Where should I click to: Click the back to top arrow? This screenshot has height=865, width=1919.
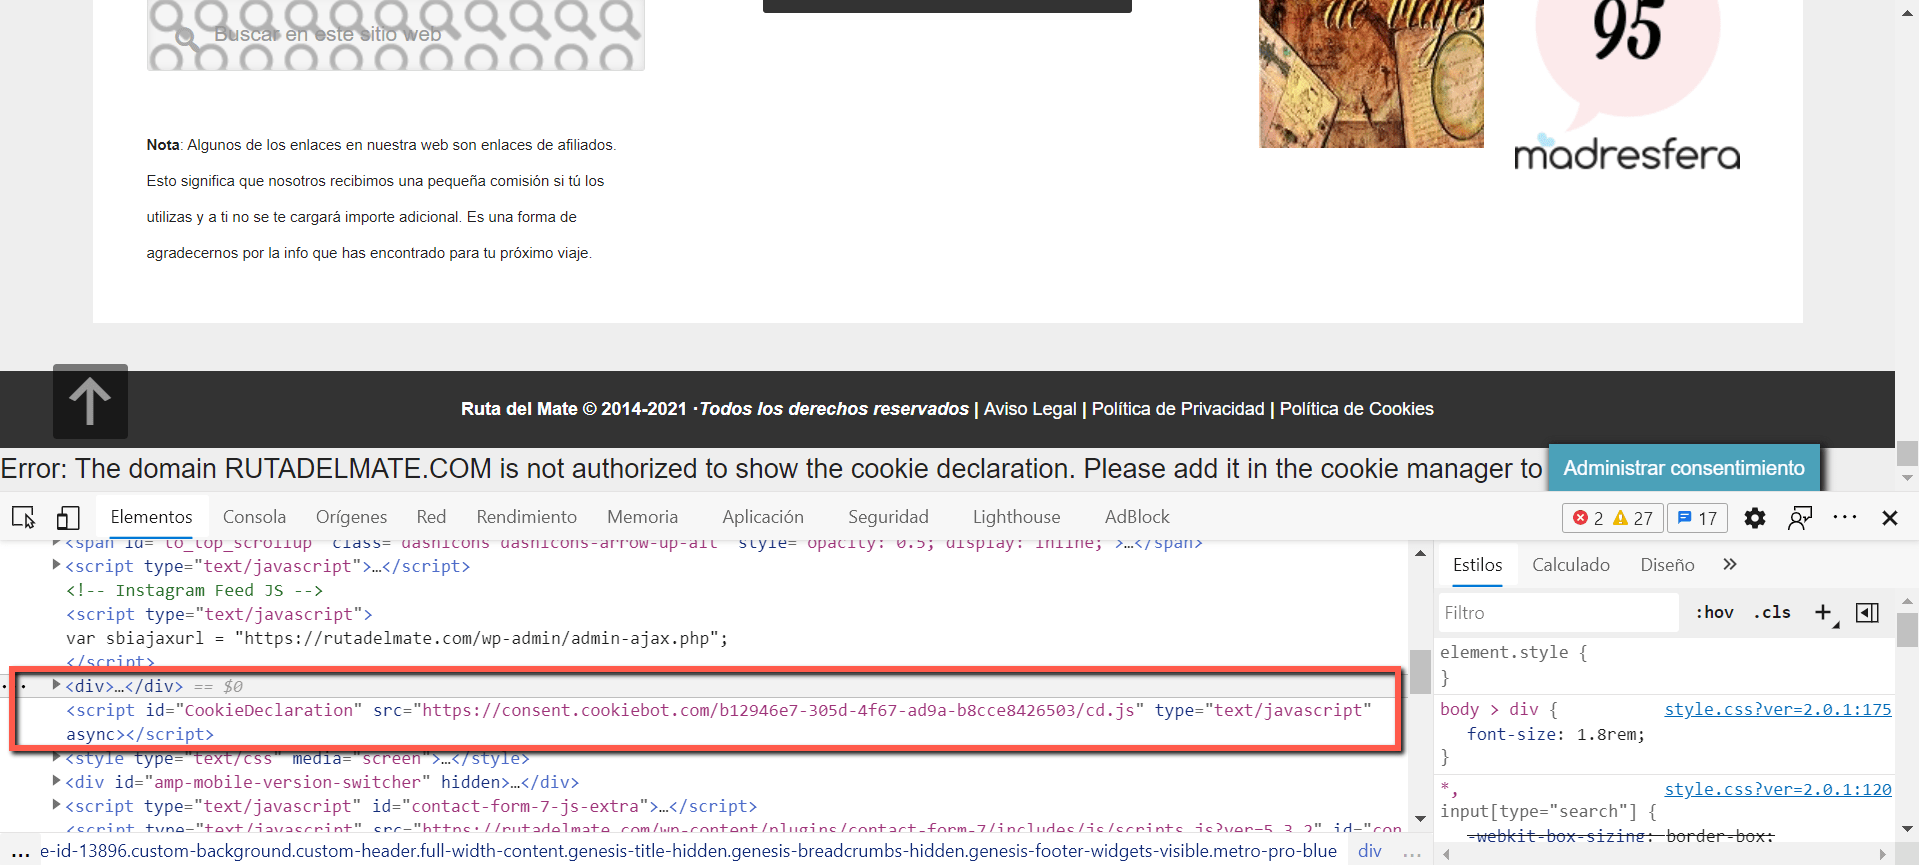coord(90,401)
